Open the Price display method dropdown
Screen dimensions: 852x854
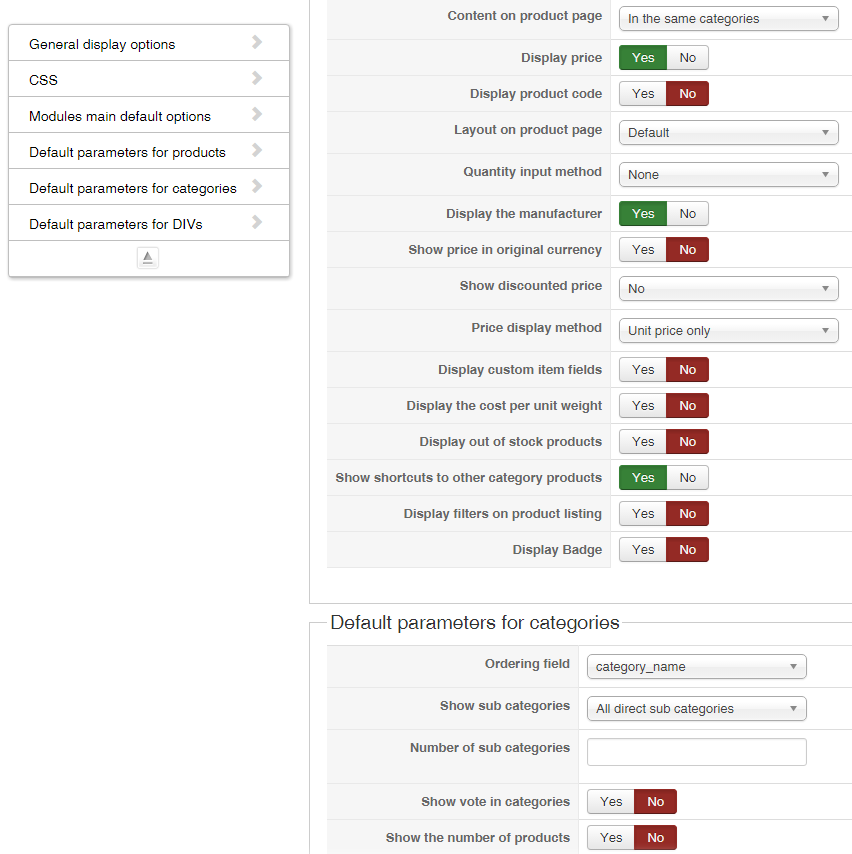728,331
